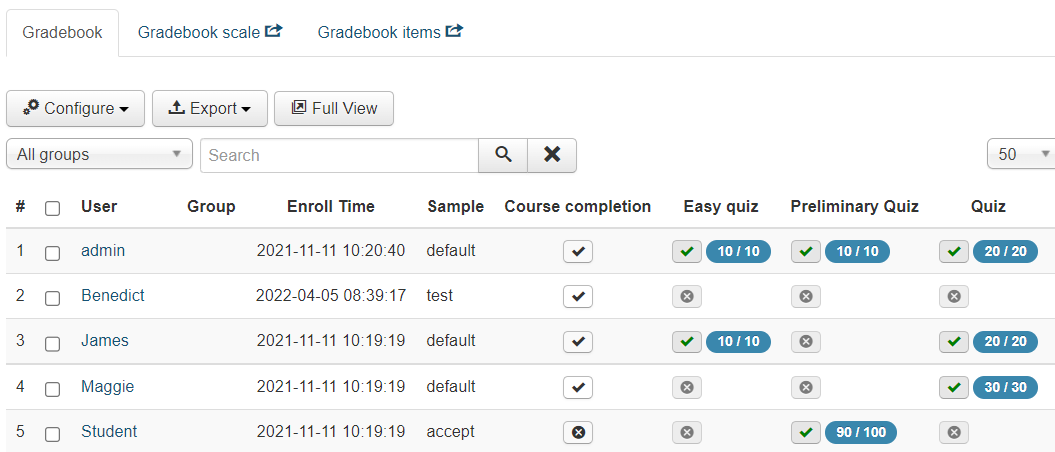
Task: Click Student's course completion X icon
Action: coord(578,433)
